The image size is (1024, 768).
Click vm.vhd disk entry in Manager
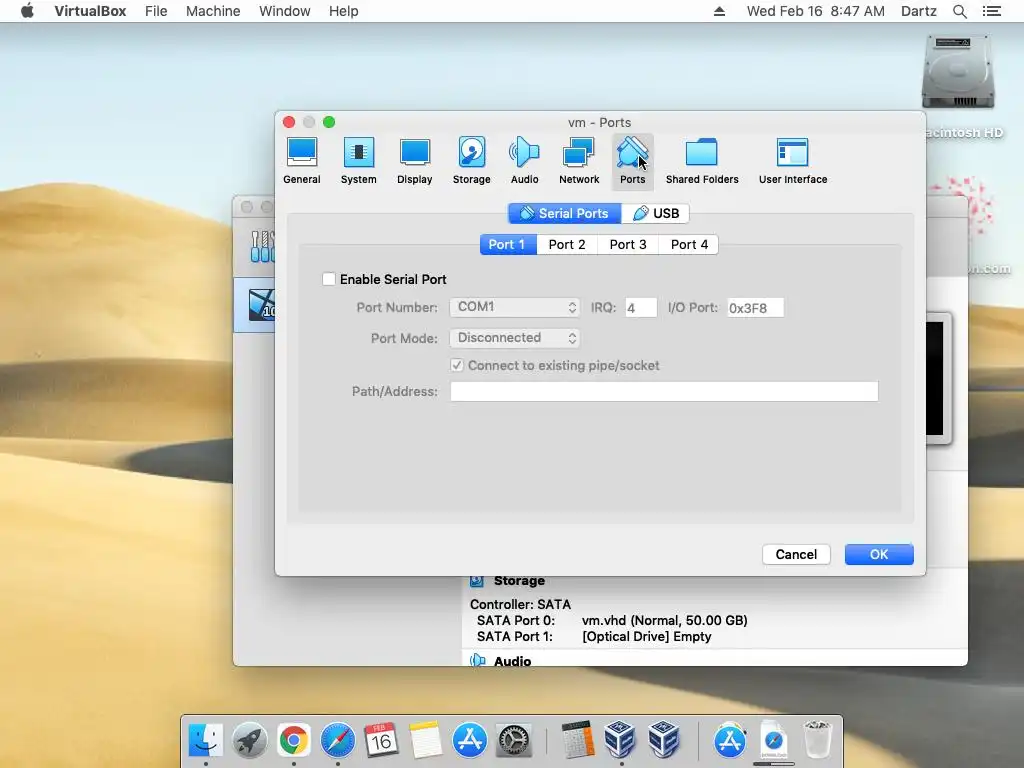click(664, 620)
